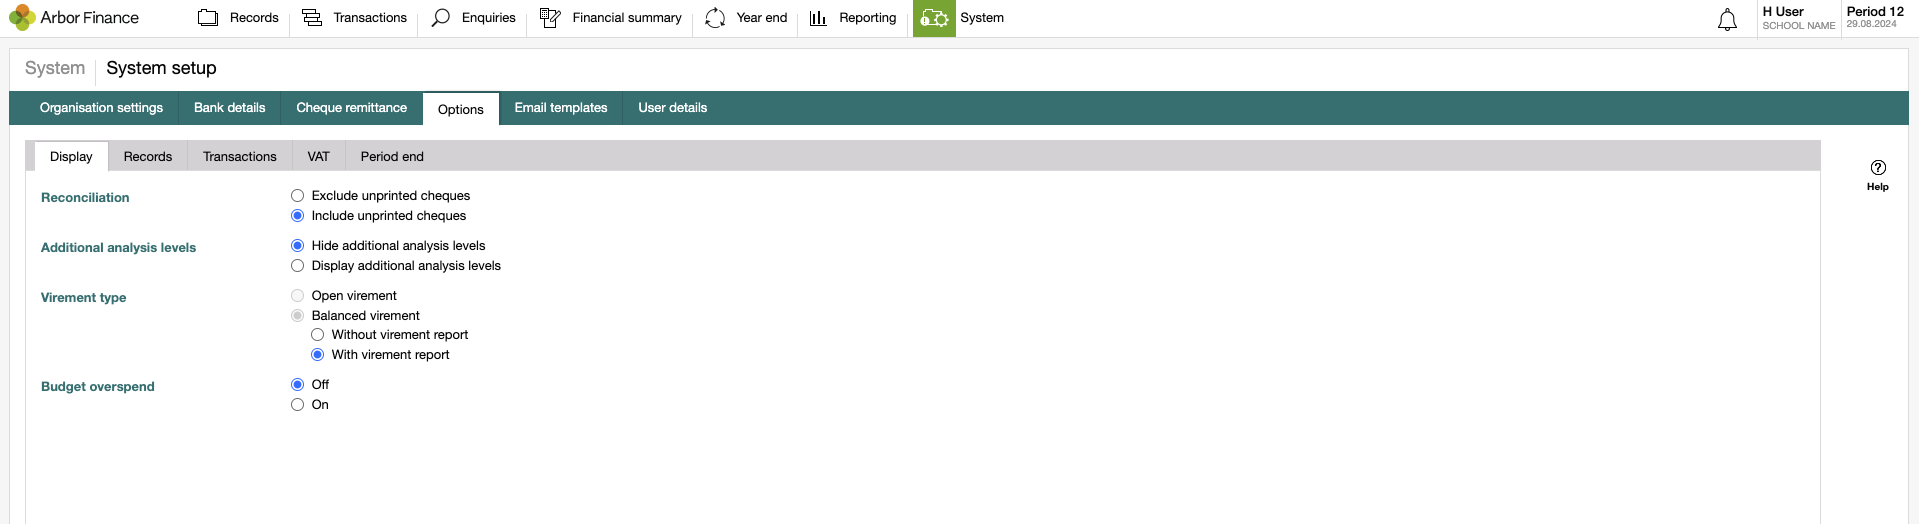1919x524 pixels.
Task: Switch to Cheque remittance tab
Action: pyautogui.click(x=352, y=108)
